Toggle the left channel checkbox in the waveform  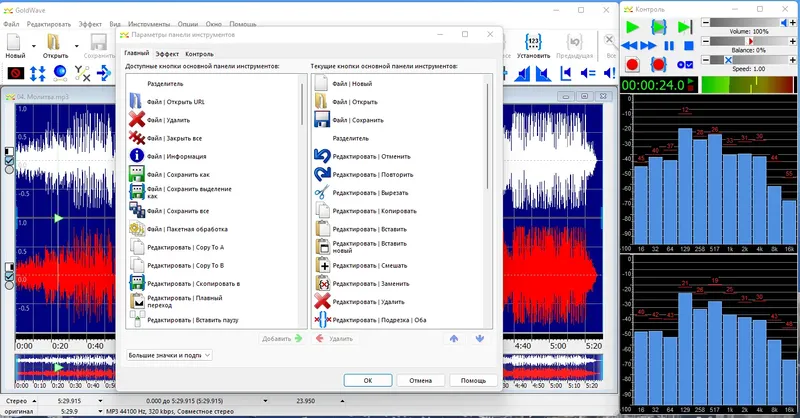9,160
